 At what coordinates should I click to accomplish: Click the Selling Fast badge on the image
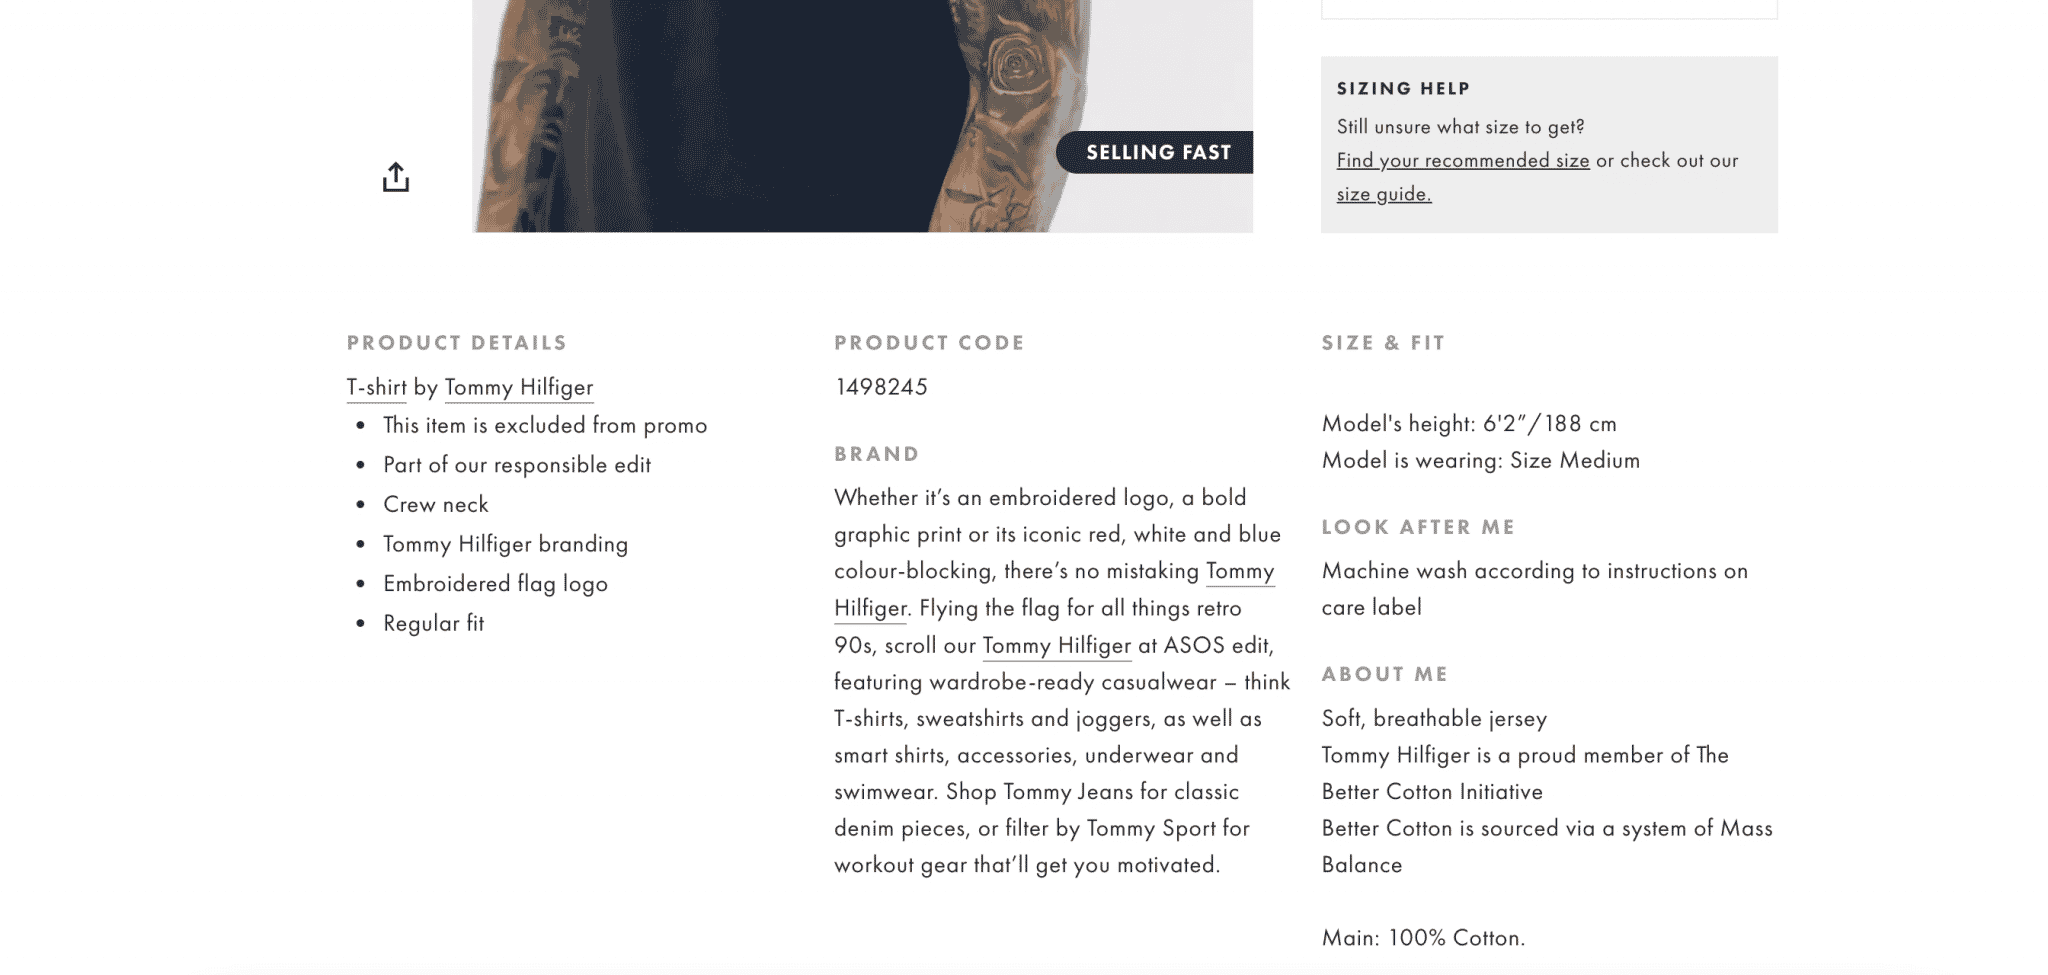click(1158, 152)
